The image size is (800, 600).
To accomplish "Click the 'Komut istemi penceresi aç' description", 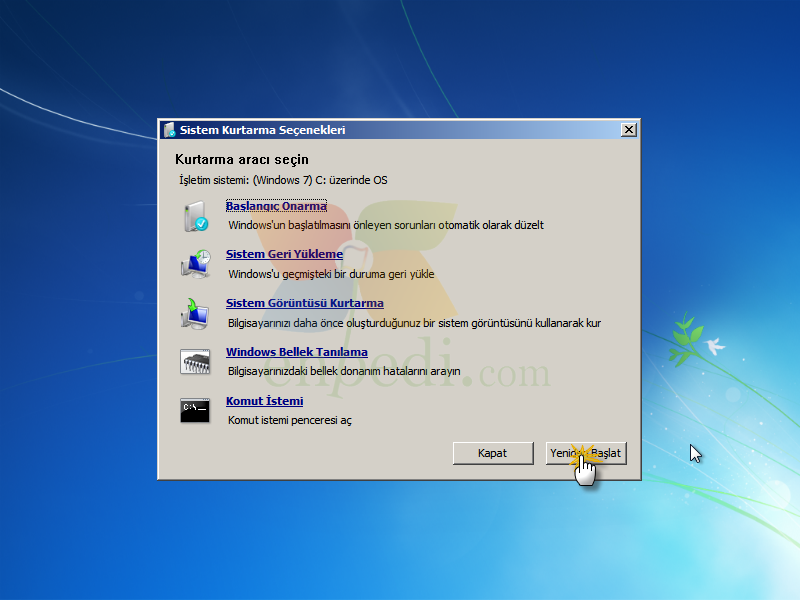I will click(x=290, y=420).
